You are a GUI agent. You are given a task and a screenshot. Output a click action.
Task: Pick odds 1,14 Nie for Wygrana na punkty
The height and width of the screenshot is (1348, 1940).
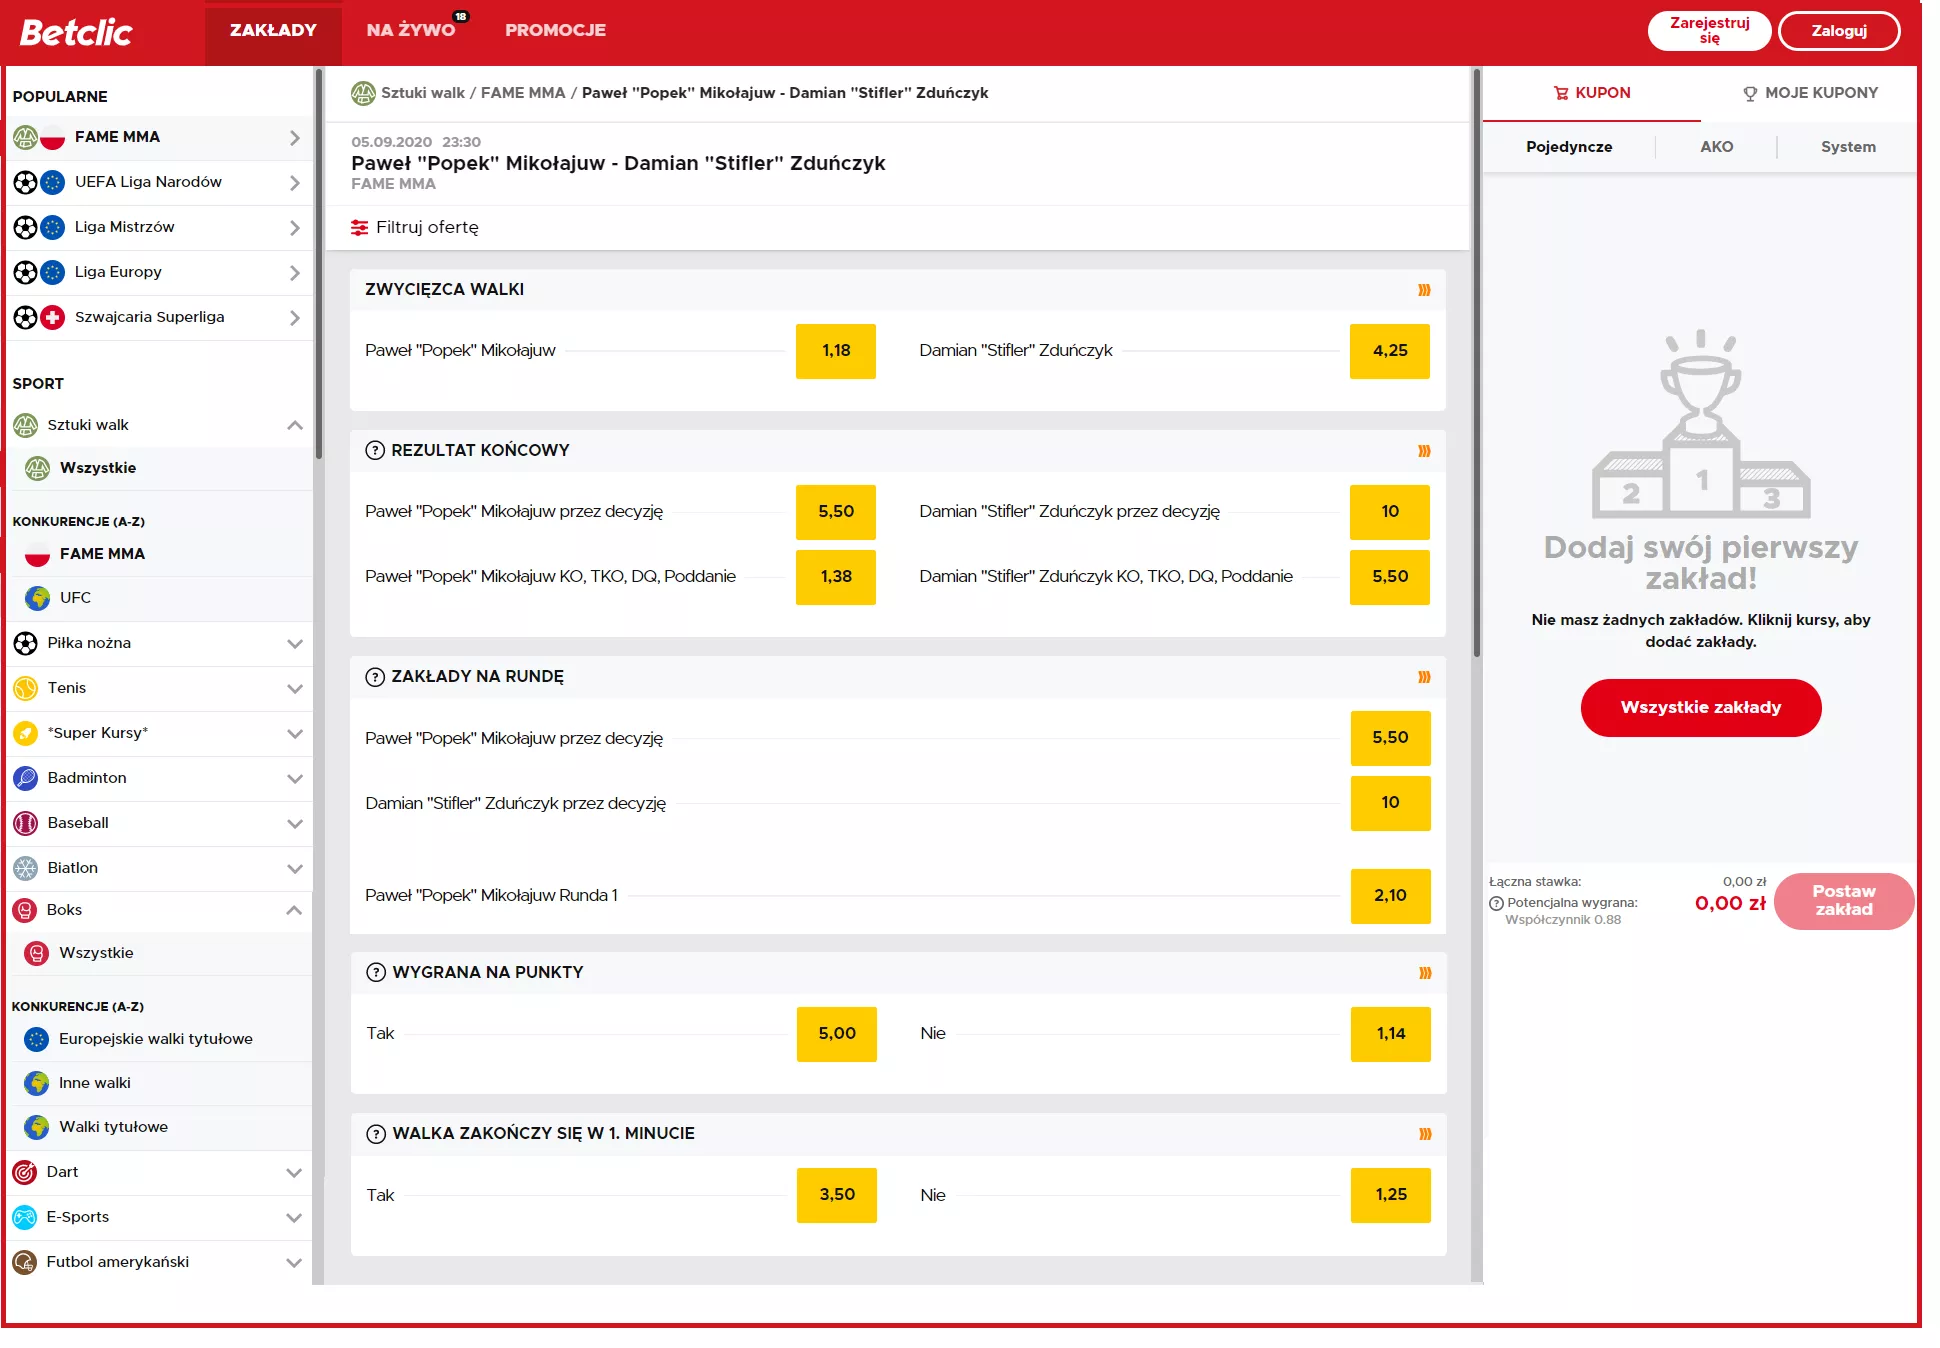(1391, 1034)
